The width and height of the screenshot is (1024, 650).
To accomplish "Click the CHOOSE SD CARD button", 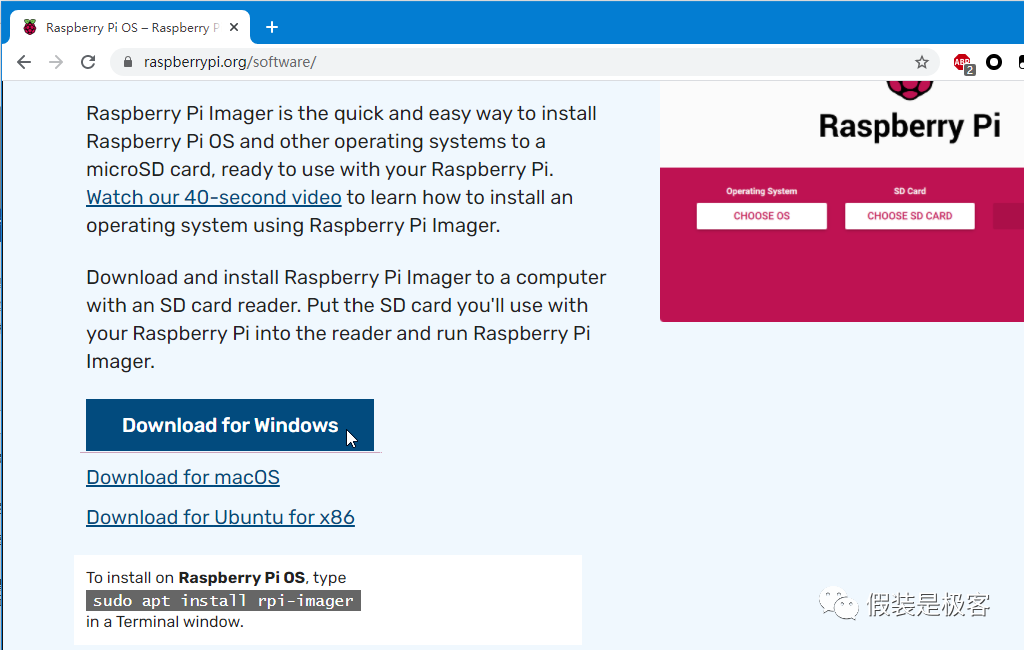I will point(910,216).
